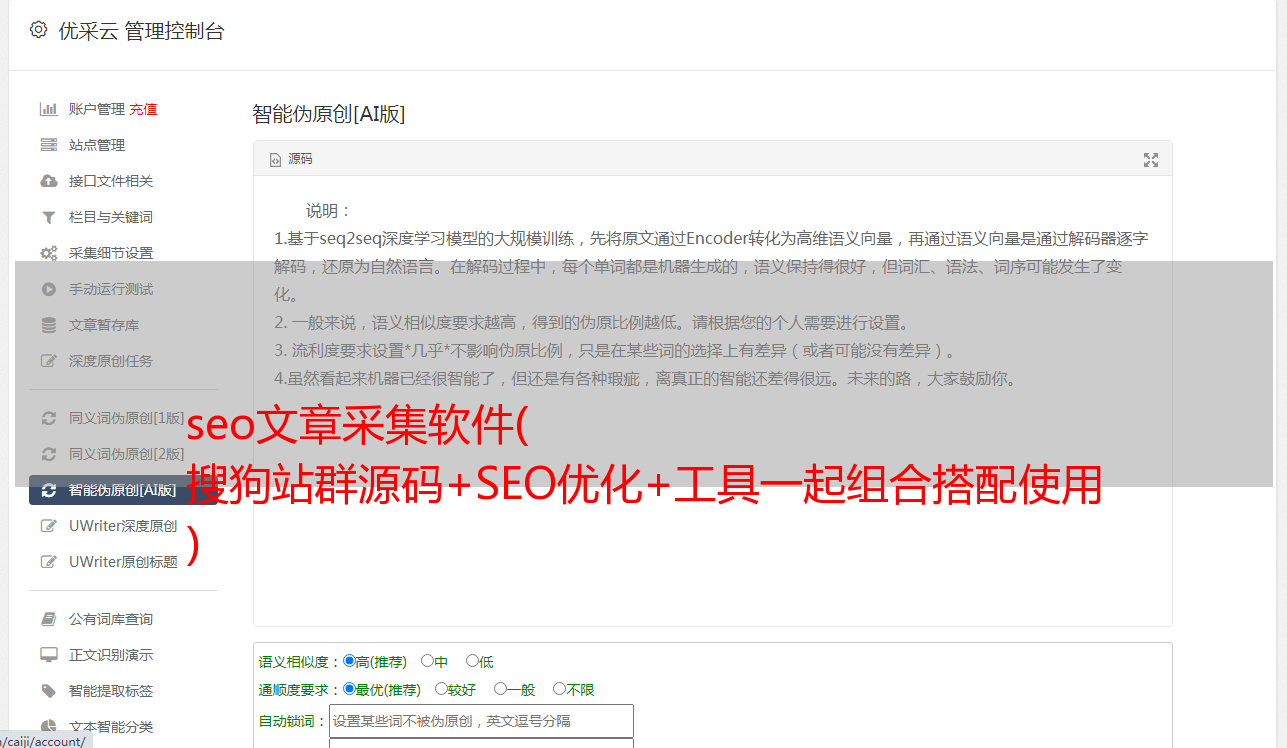Select 语义相似度 低 radio
1287x748 pixels.
pyautogui.click(x=472, y=661)
